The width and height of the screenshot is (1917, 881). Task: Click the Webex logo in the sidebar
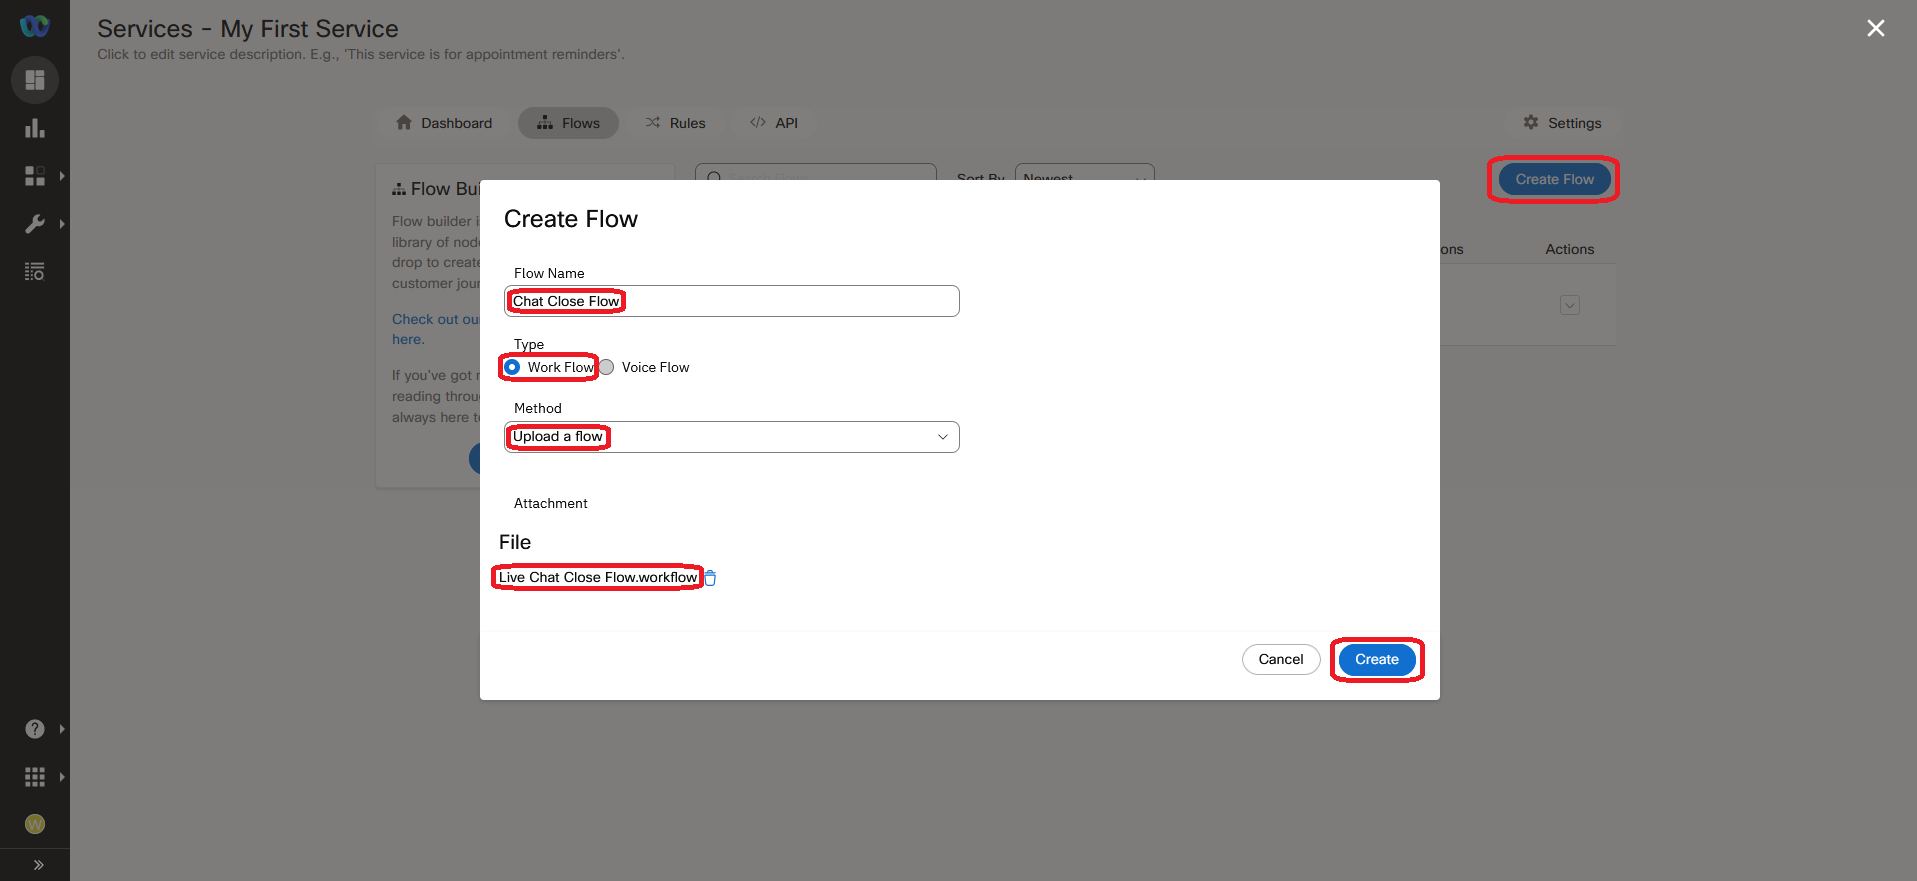tap(35, 26)
